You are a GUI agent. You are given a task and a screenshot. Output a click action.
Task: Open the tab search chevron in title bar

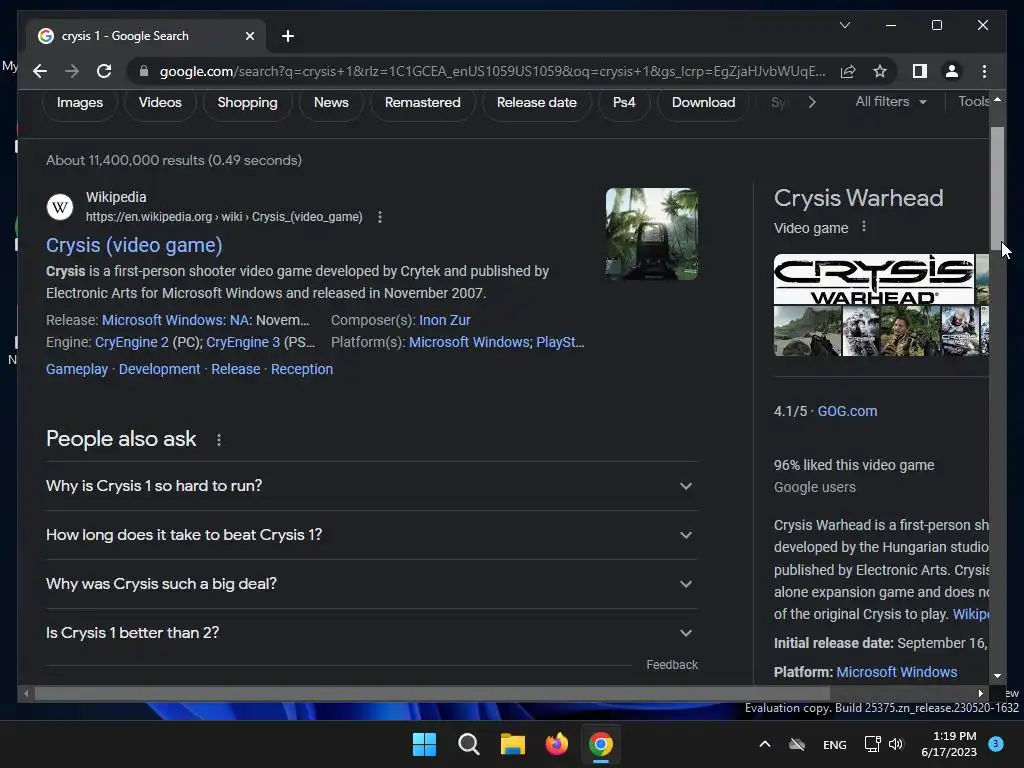pos(844,25)
